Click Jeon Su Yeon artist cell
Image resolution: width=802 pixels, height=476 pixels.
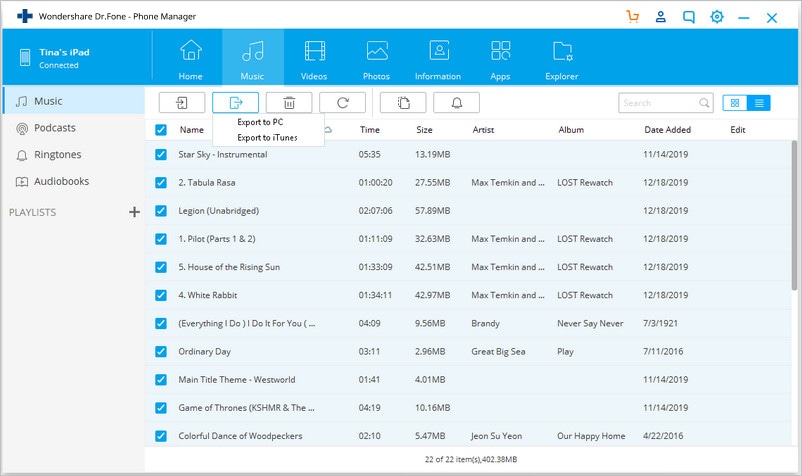coord(497,436)
